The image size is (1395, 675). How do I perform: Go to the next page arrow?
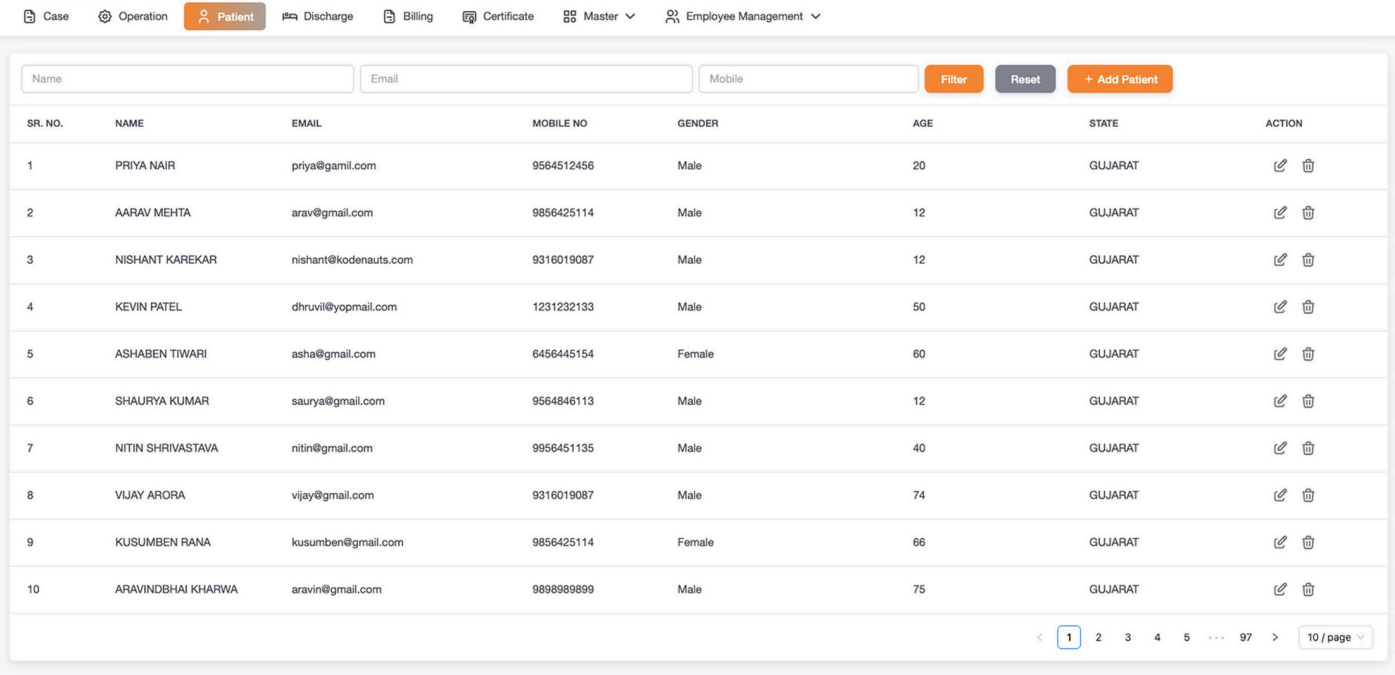pyautogui.click(x=1275, y=637)
